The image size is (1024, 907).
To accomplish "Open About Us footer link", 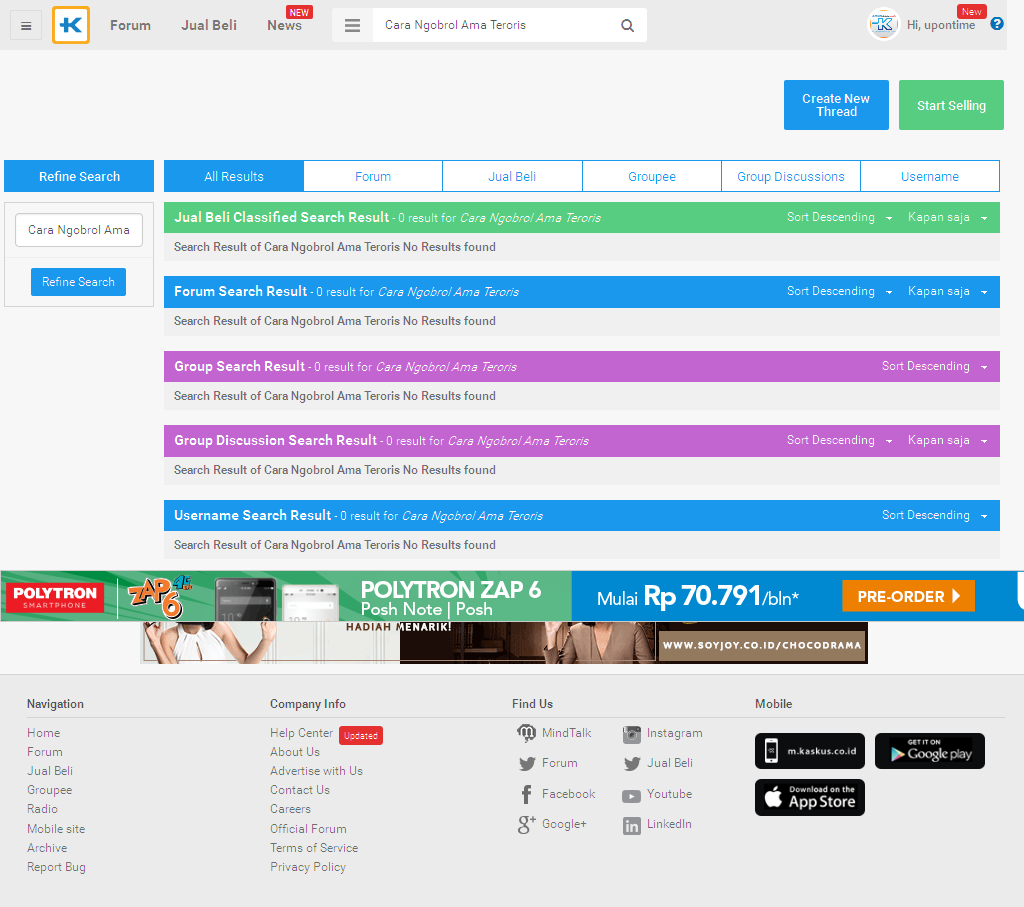I will (x=295, y=752).
